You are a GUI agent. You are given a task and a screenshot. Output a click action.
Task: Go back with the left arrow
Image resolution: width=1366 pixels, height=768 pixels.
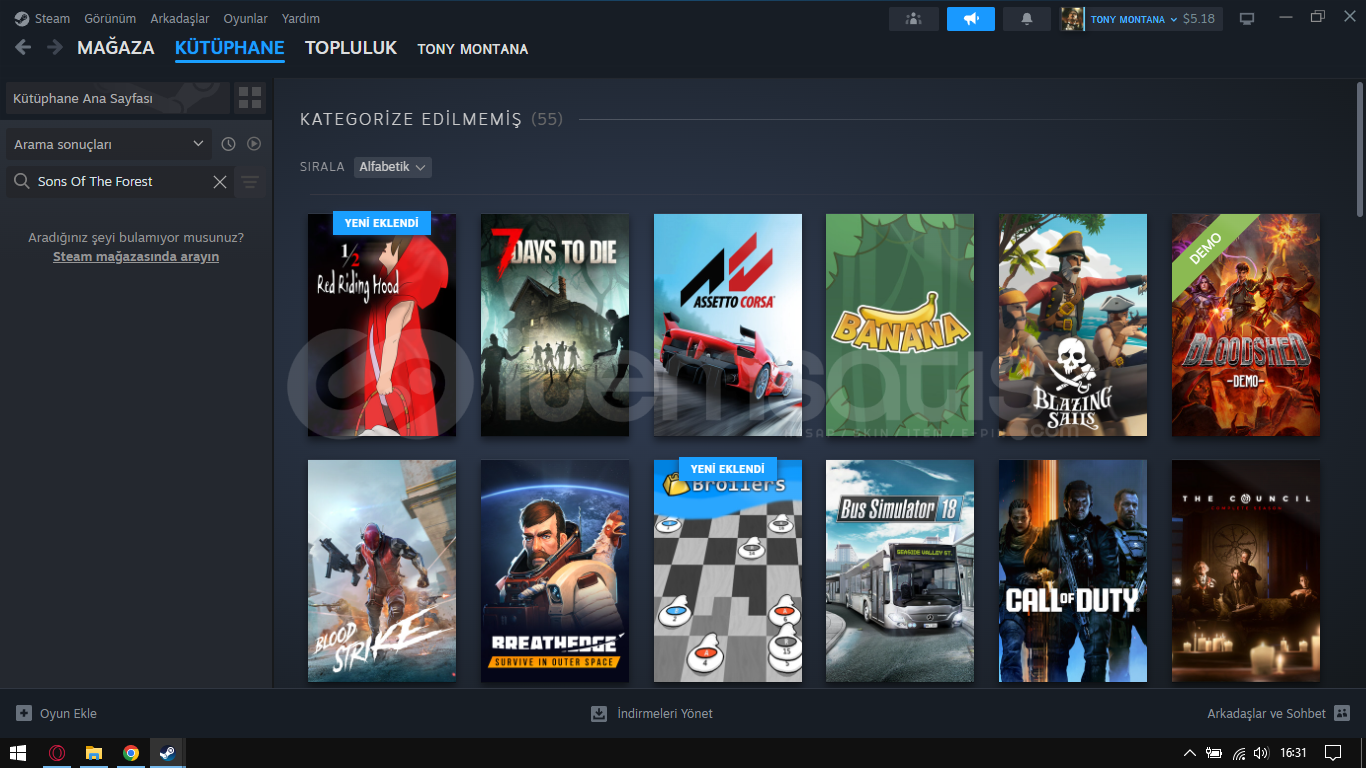[23, 47]
